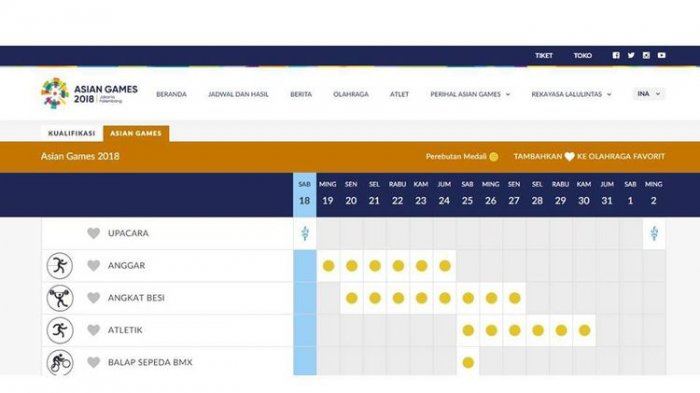Click the Angkat Besi weightlifting icon

tap(60, 298)
